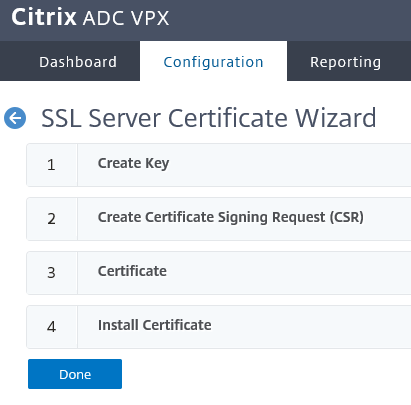Switch to the Reporting tab
Viewport: 411px width, 405px height.
coord(345,62)
